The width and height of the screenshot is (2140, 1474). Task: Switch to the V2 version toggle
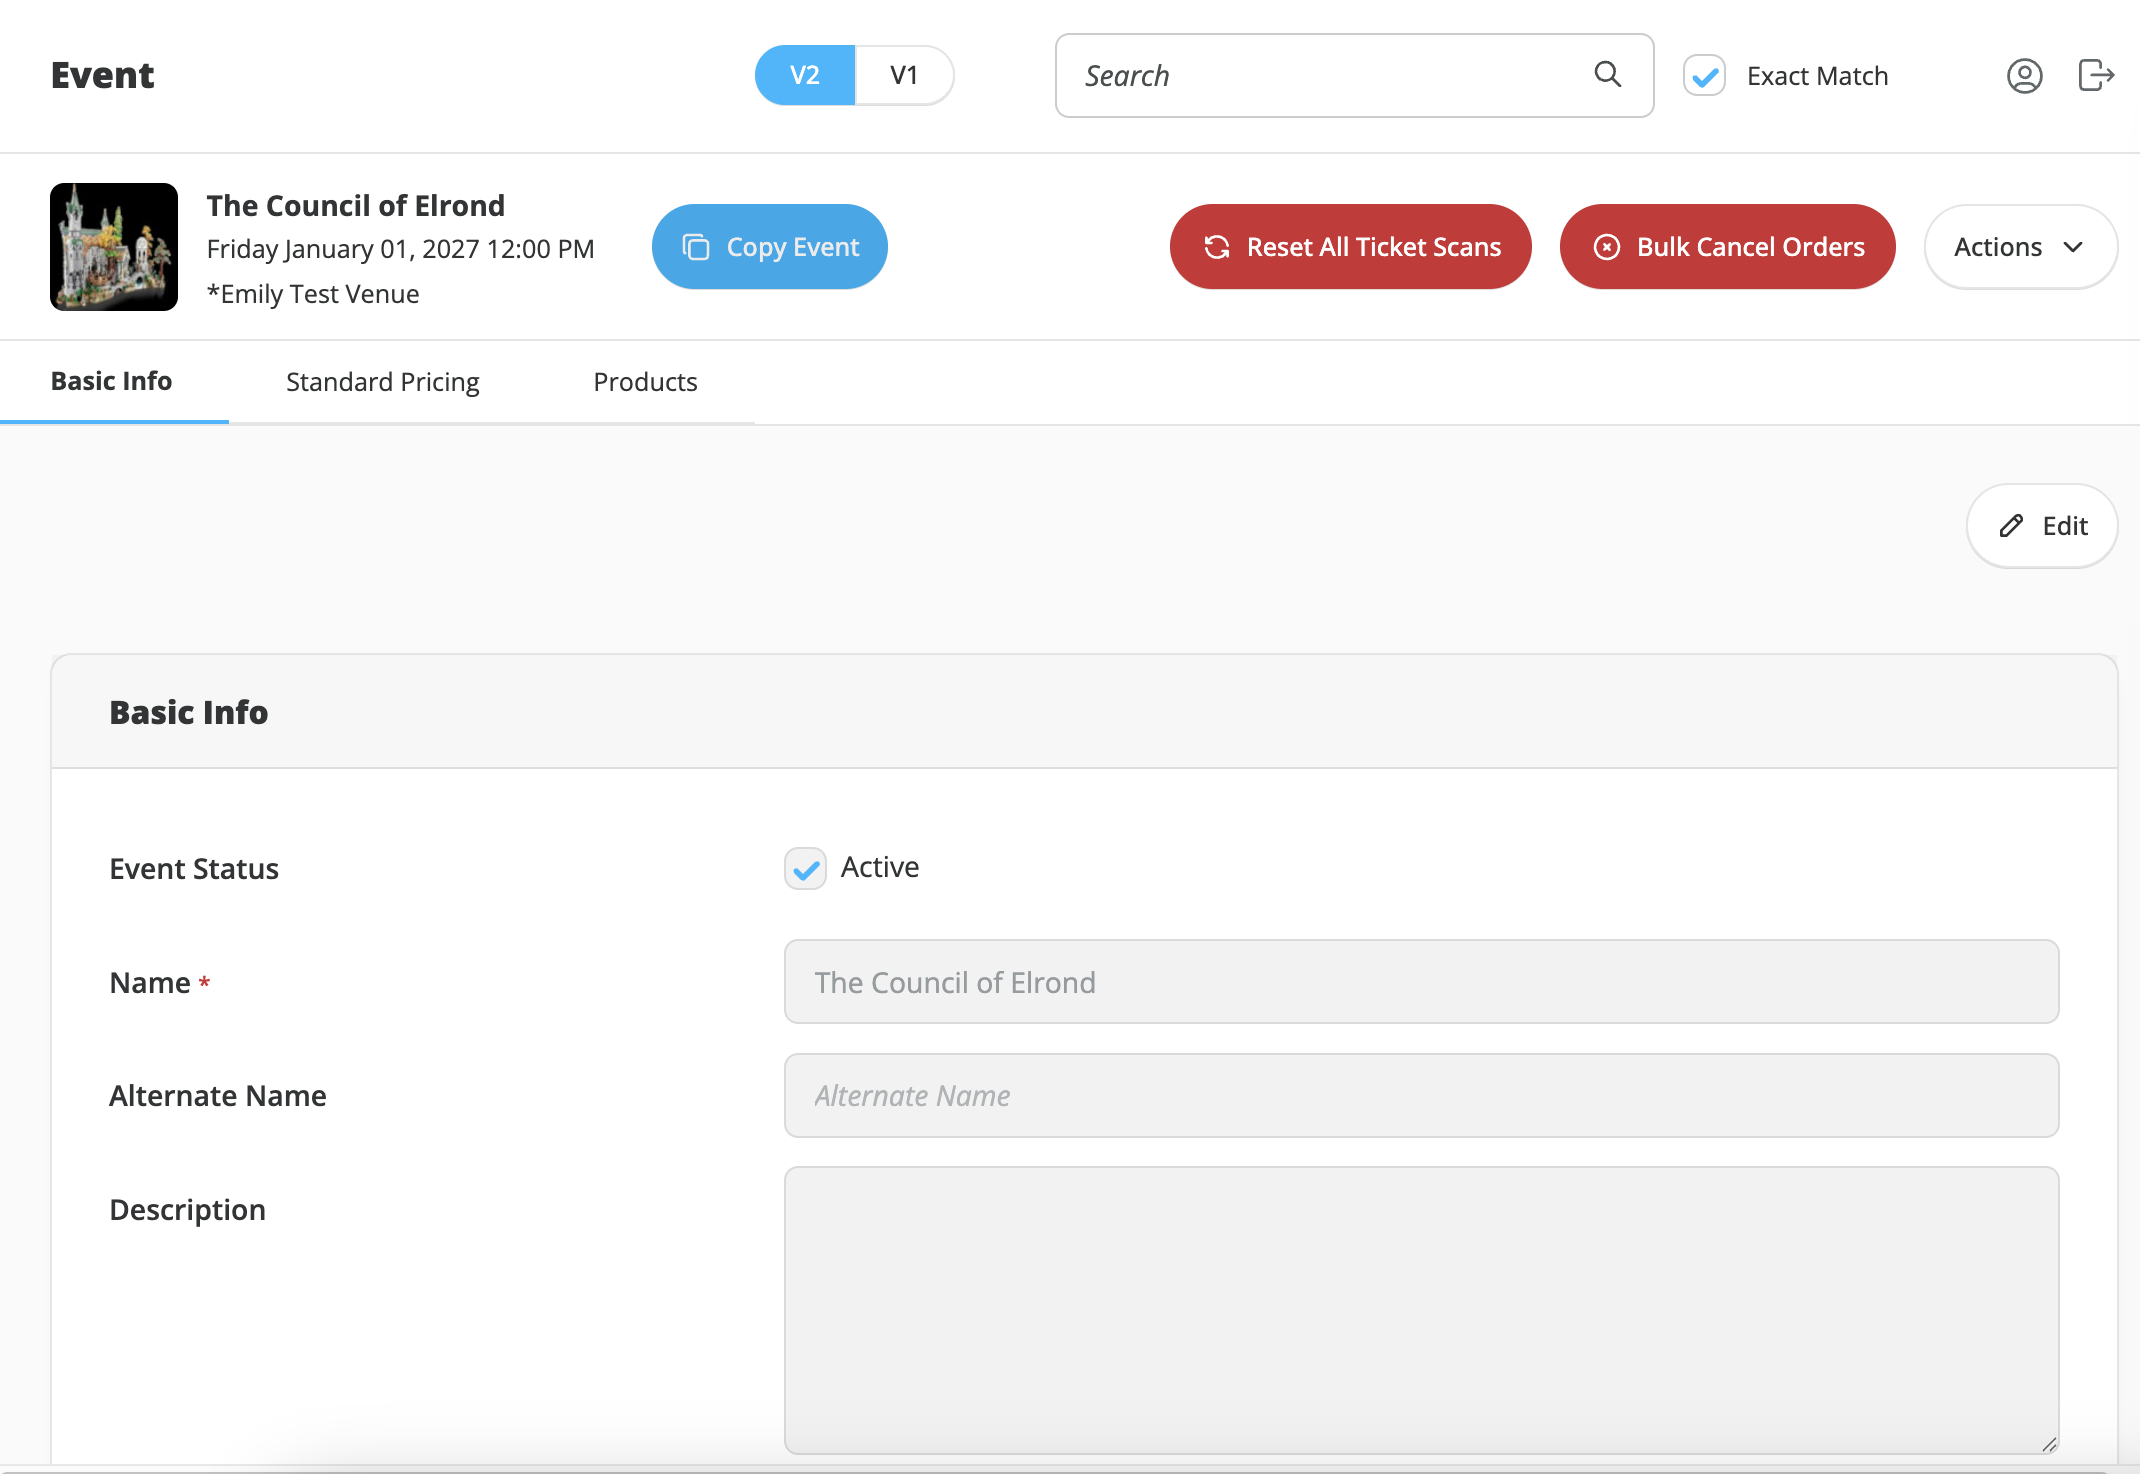(805, 75)
